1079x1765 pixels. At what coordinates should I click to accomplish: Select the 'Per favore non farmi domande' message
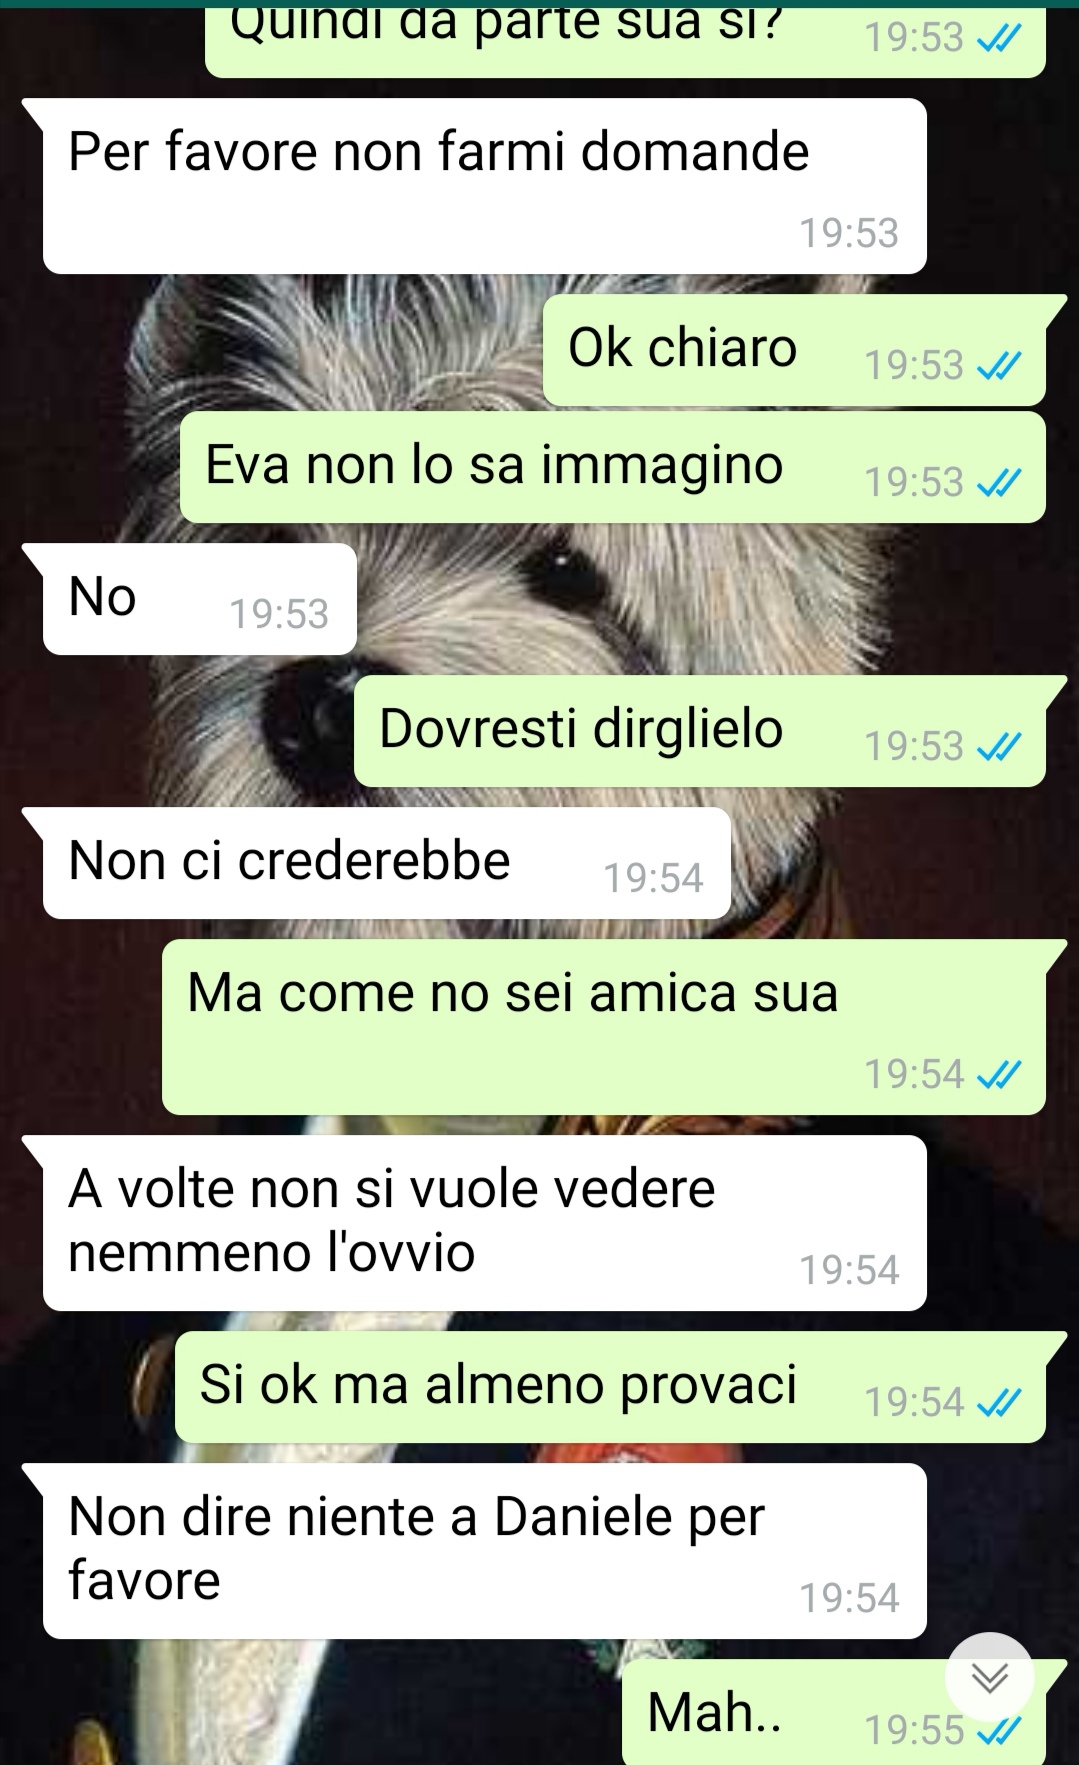(x=484, y=186)
